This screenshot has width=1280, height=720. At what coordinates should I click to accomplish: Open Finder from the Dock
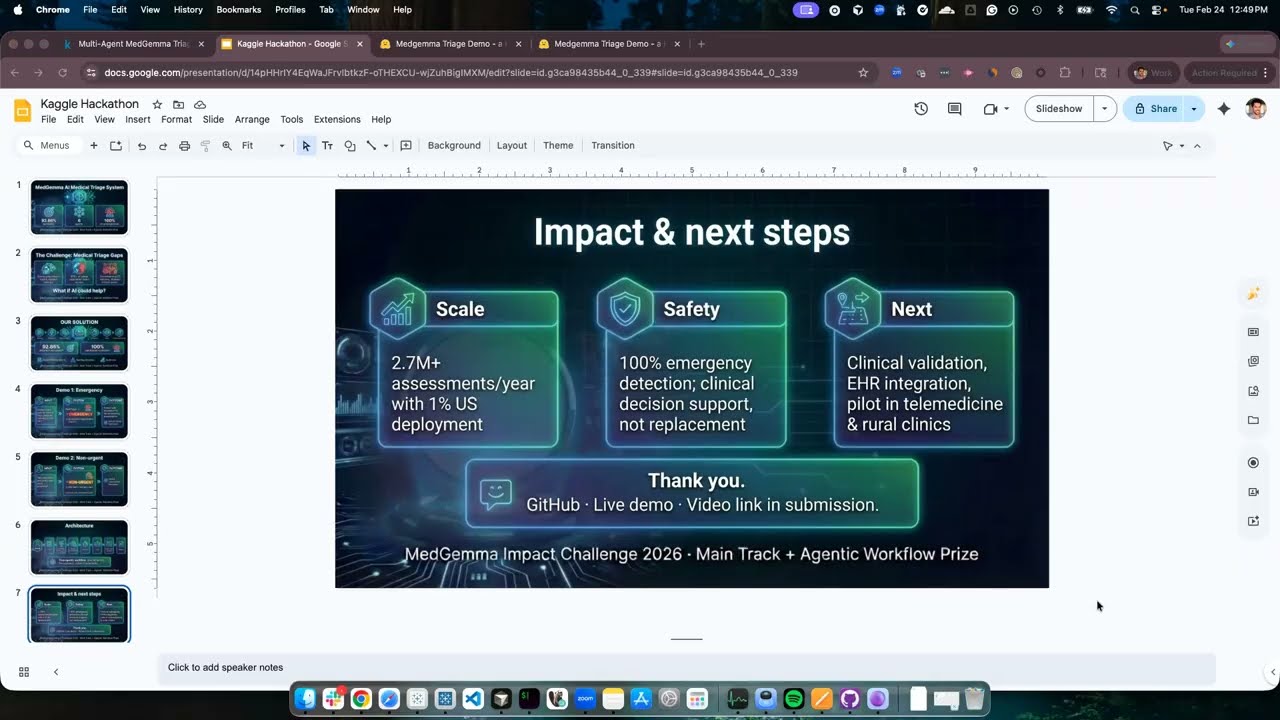(305, 699)
